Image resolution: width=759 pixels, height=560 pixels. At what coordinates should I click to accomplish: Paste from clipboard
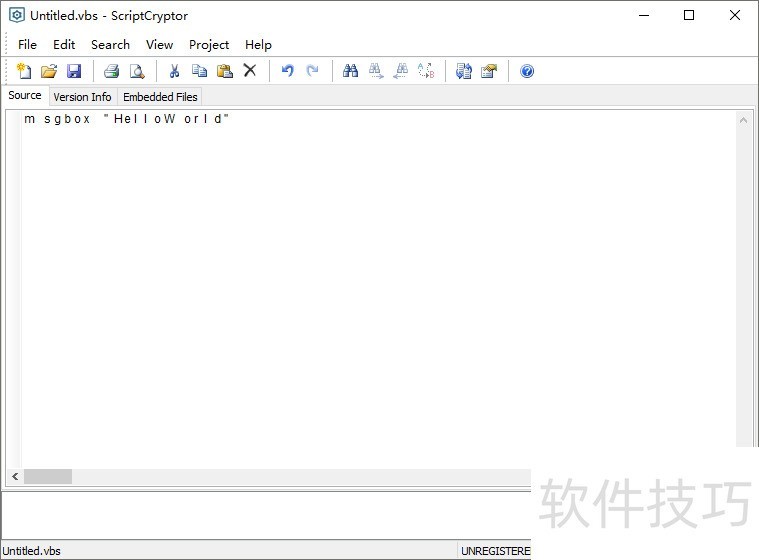tap(225, 71)
